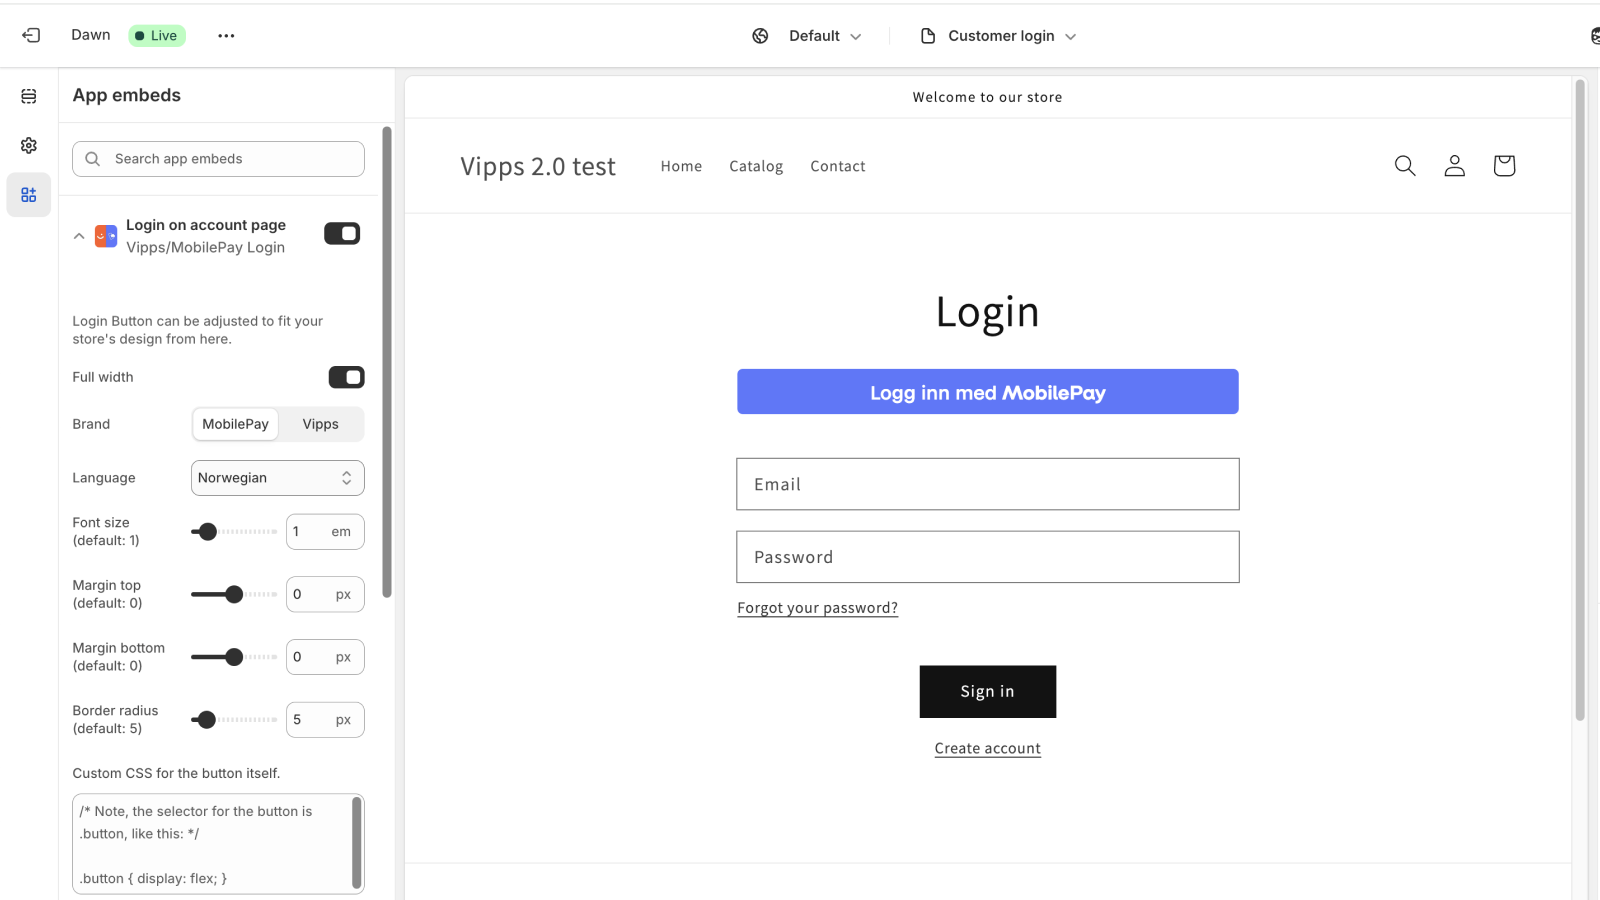1600x900 pixels.
Task: Disable Login on account page embed toggle
Action: [x=342, y=233]
